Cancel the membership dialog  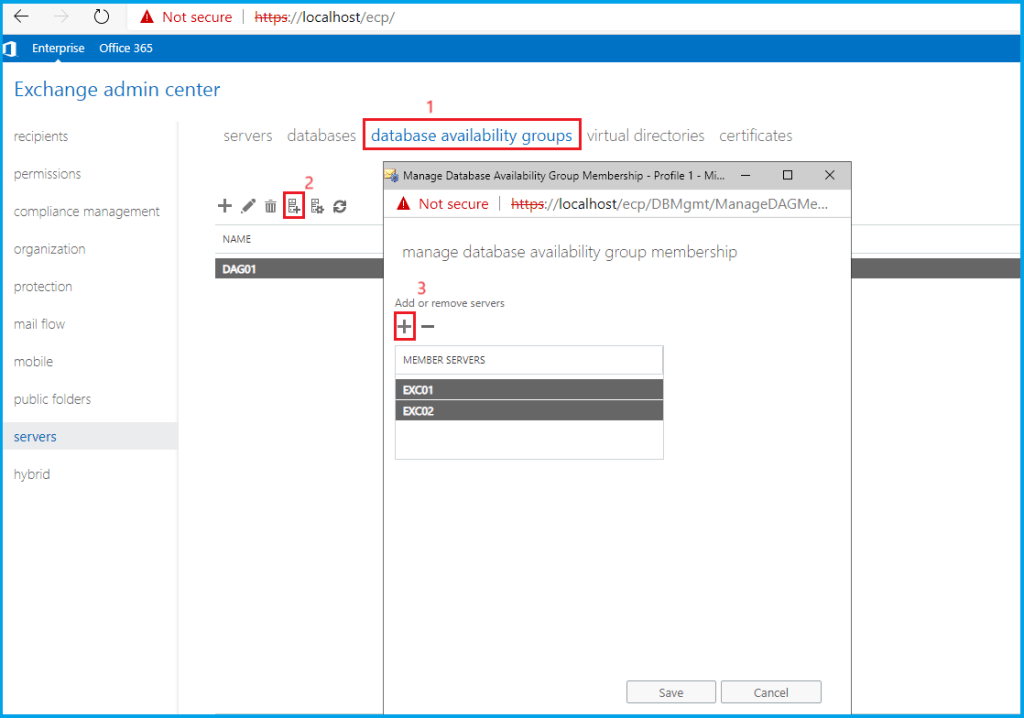coord(770,692)
